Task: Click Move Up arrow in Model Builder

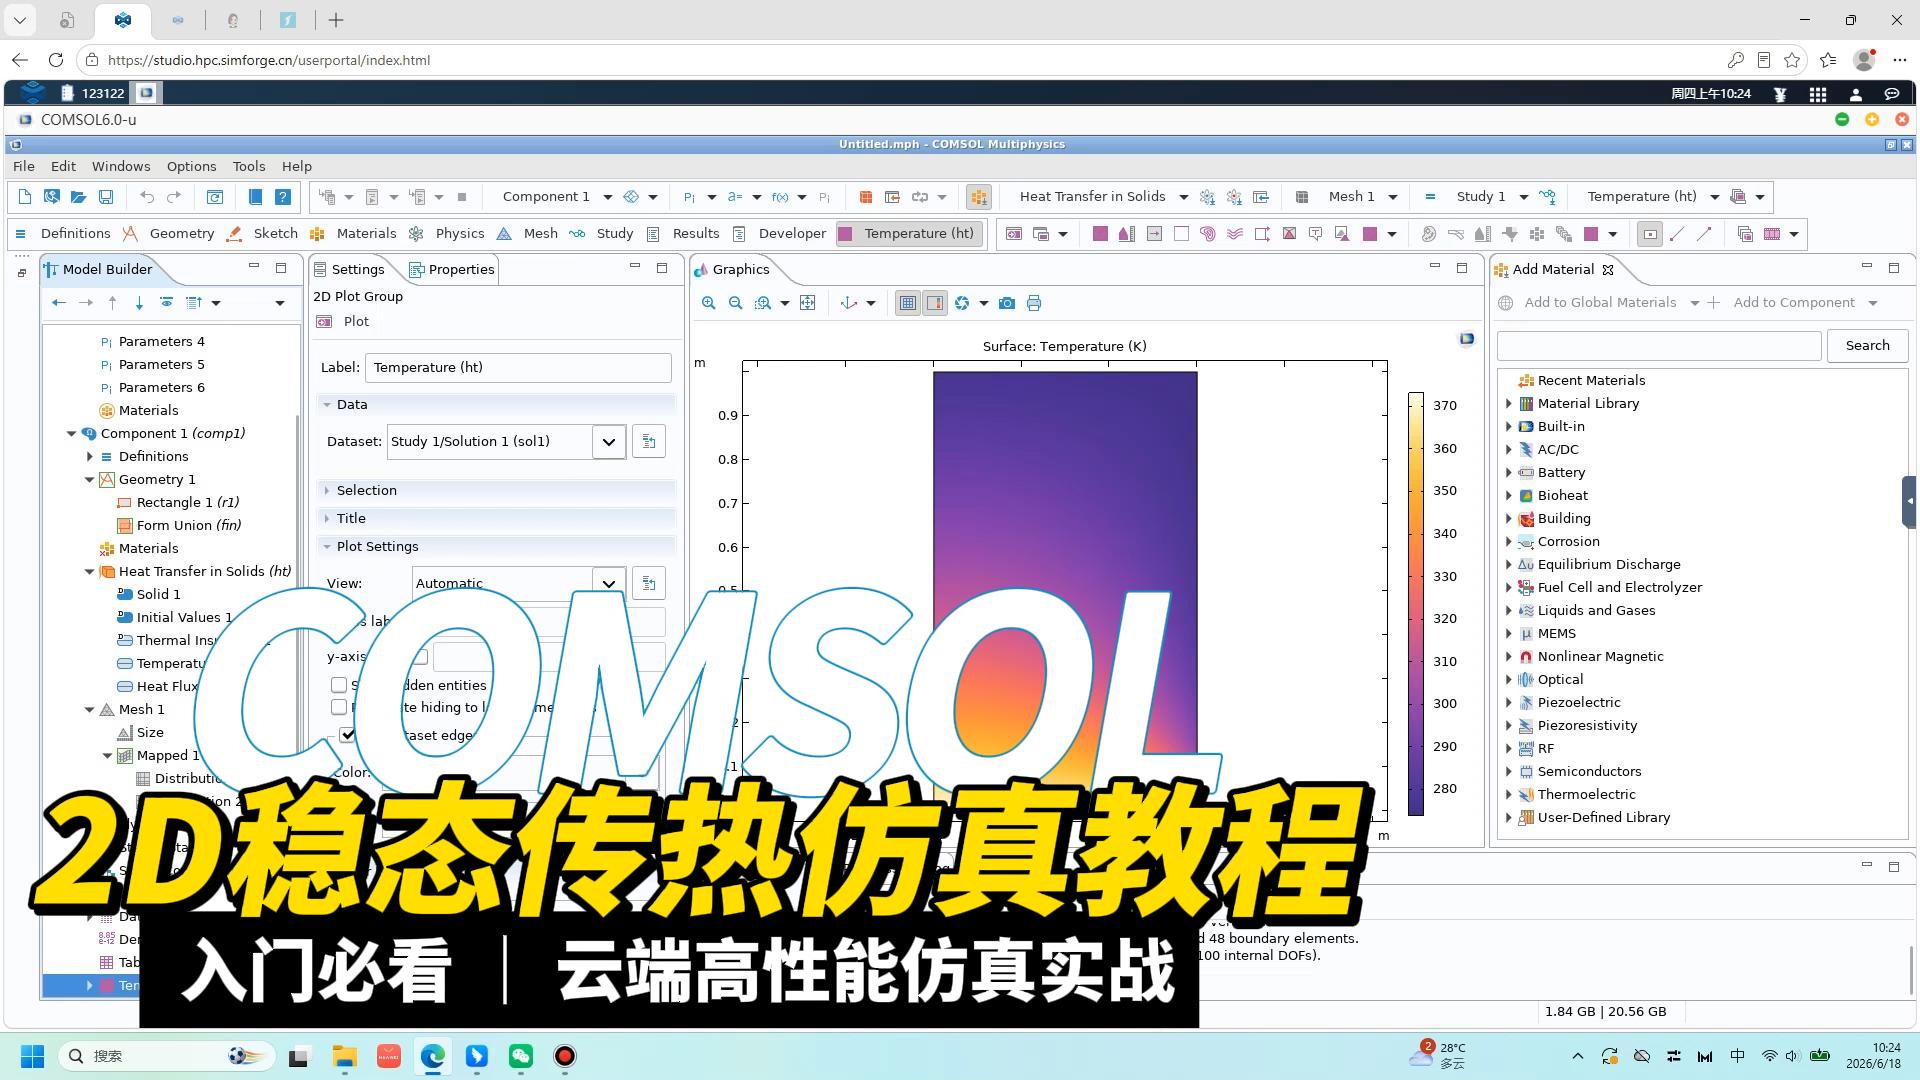Action: tap(112, 302)
